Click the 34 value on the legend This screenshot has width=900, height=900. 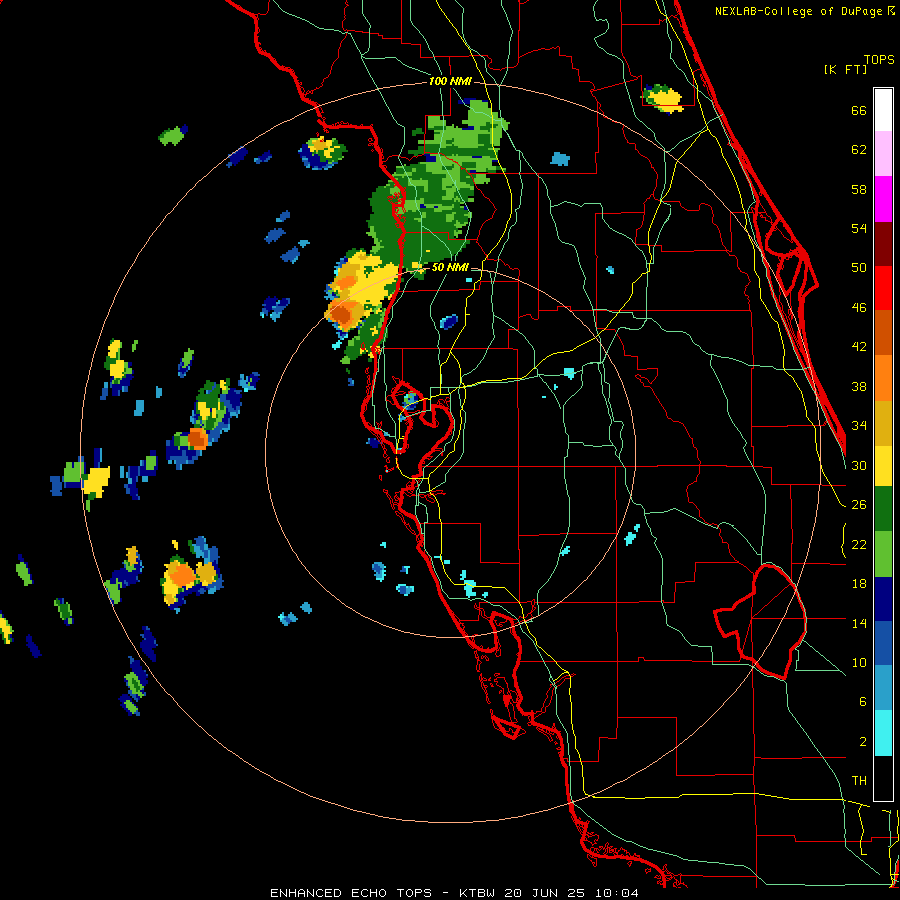pos(859,426)
